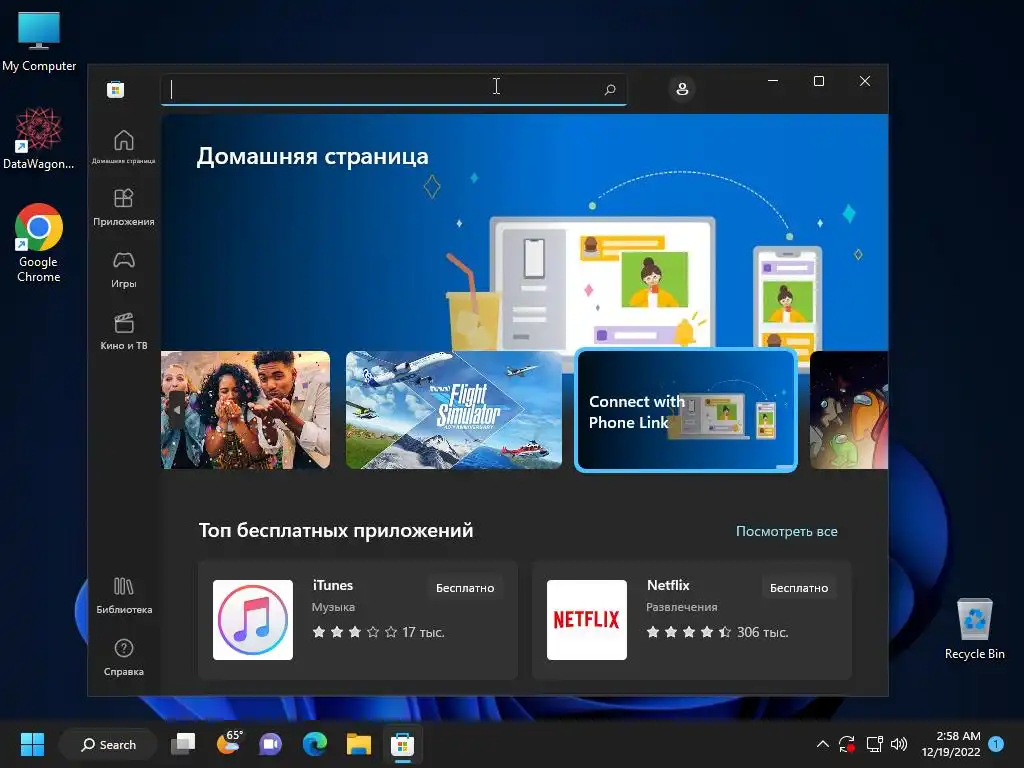Click the iTunes app icon

pos(253,620)
